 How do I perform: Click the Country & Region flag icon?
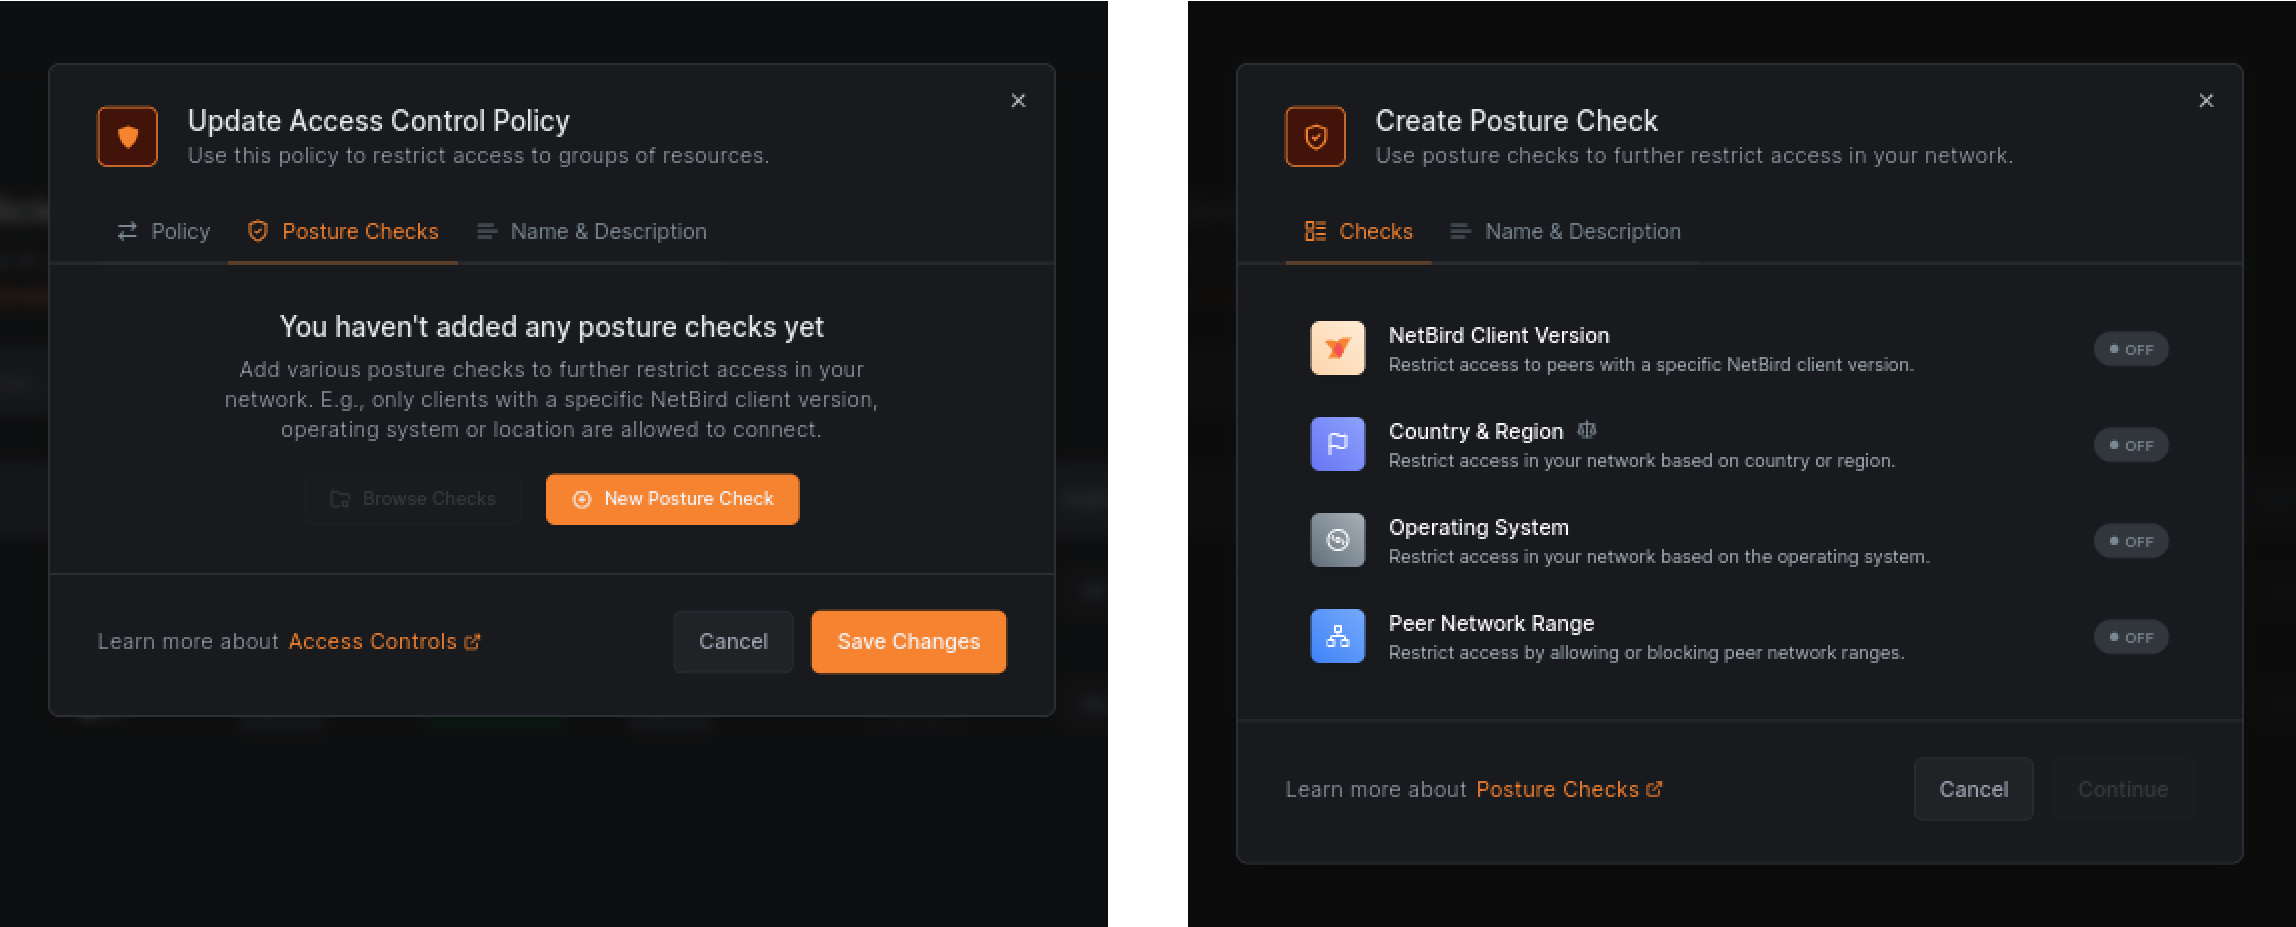click(x=1337, y=444)
